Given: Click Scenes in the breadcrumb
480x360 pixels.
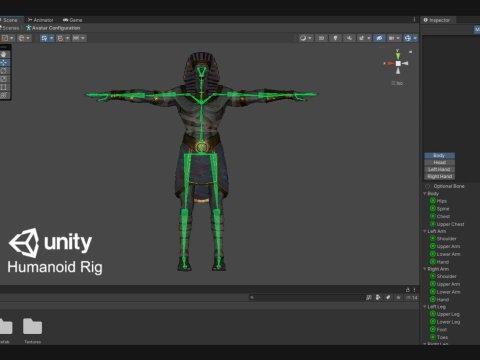Looking at the screenshot, I should (10, 28).
